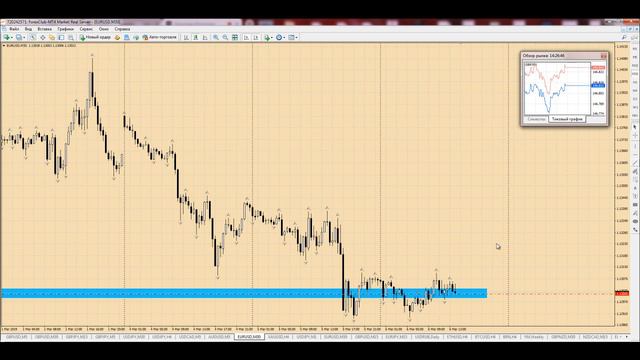Image resolution: width=640 pixels, height=360 pixels.
Task: Toggle the Strategy Tester icon
Action: [71, 37]
